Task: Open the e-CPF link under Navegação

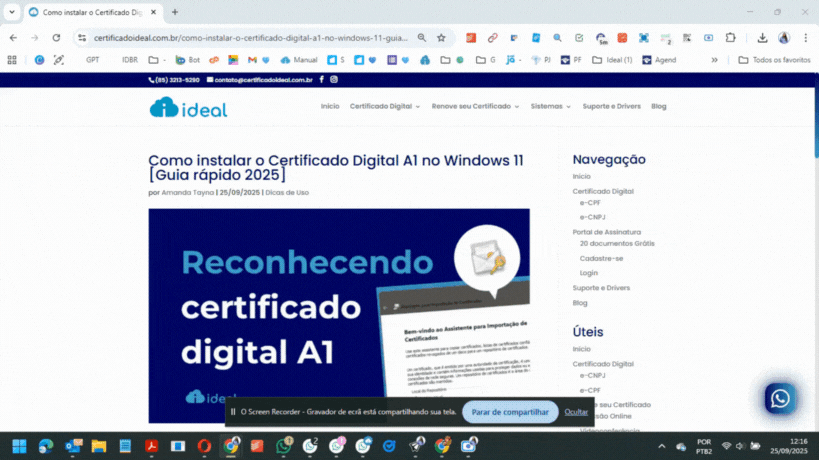Action: click(x=590, y=203)
